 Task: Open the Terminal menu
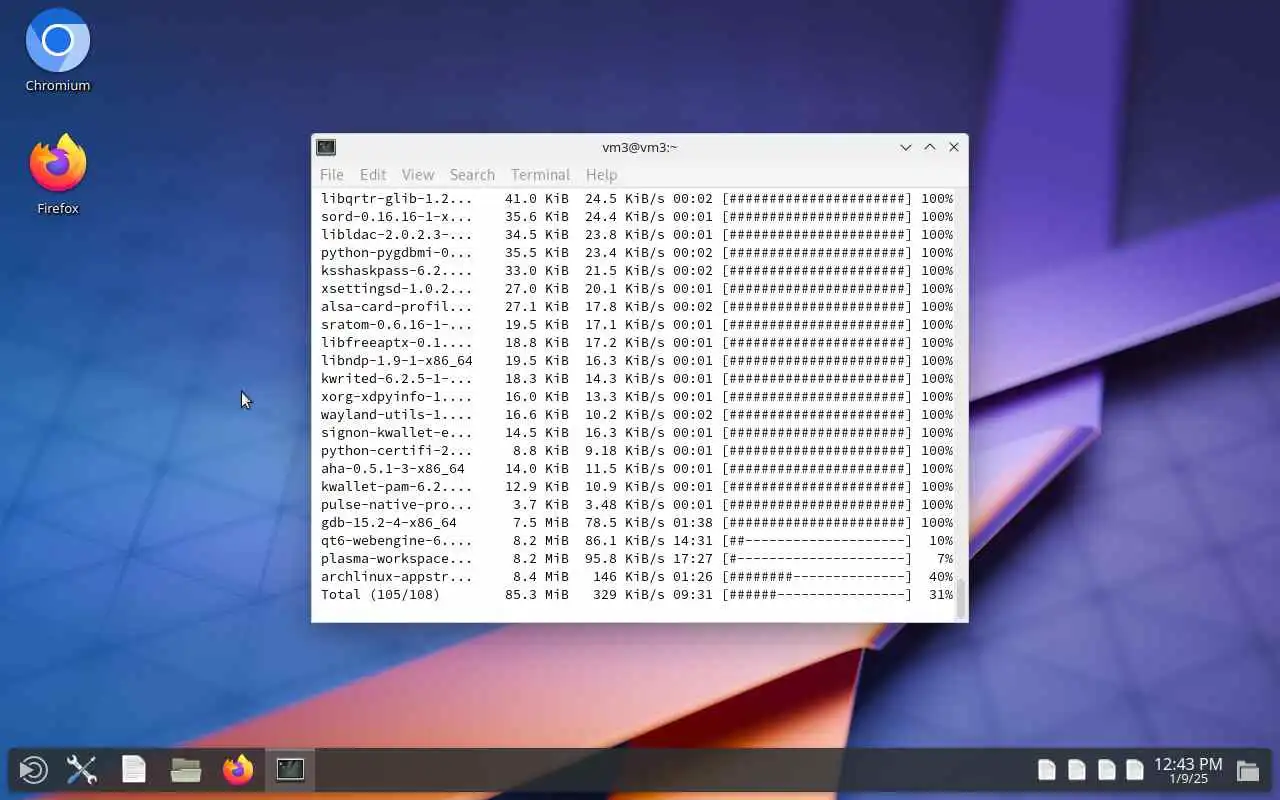click(540, 174)
